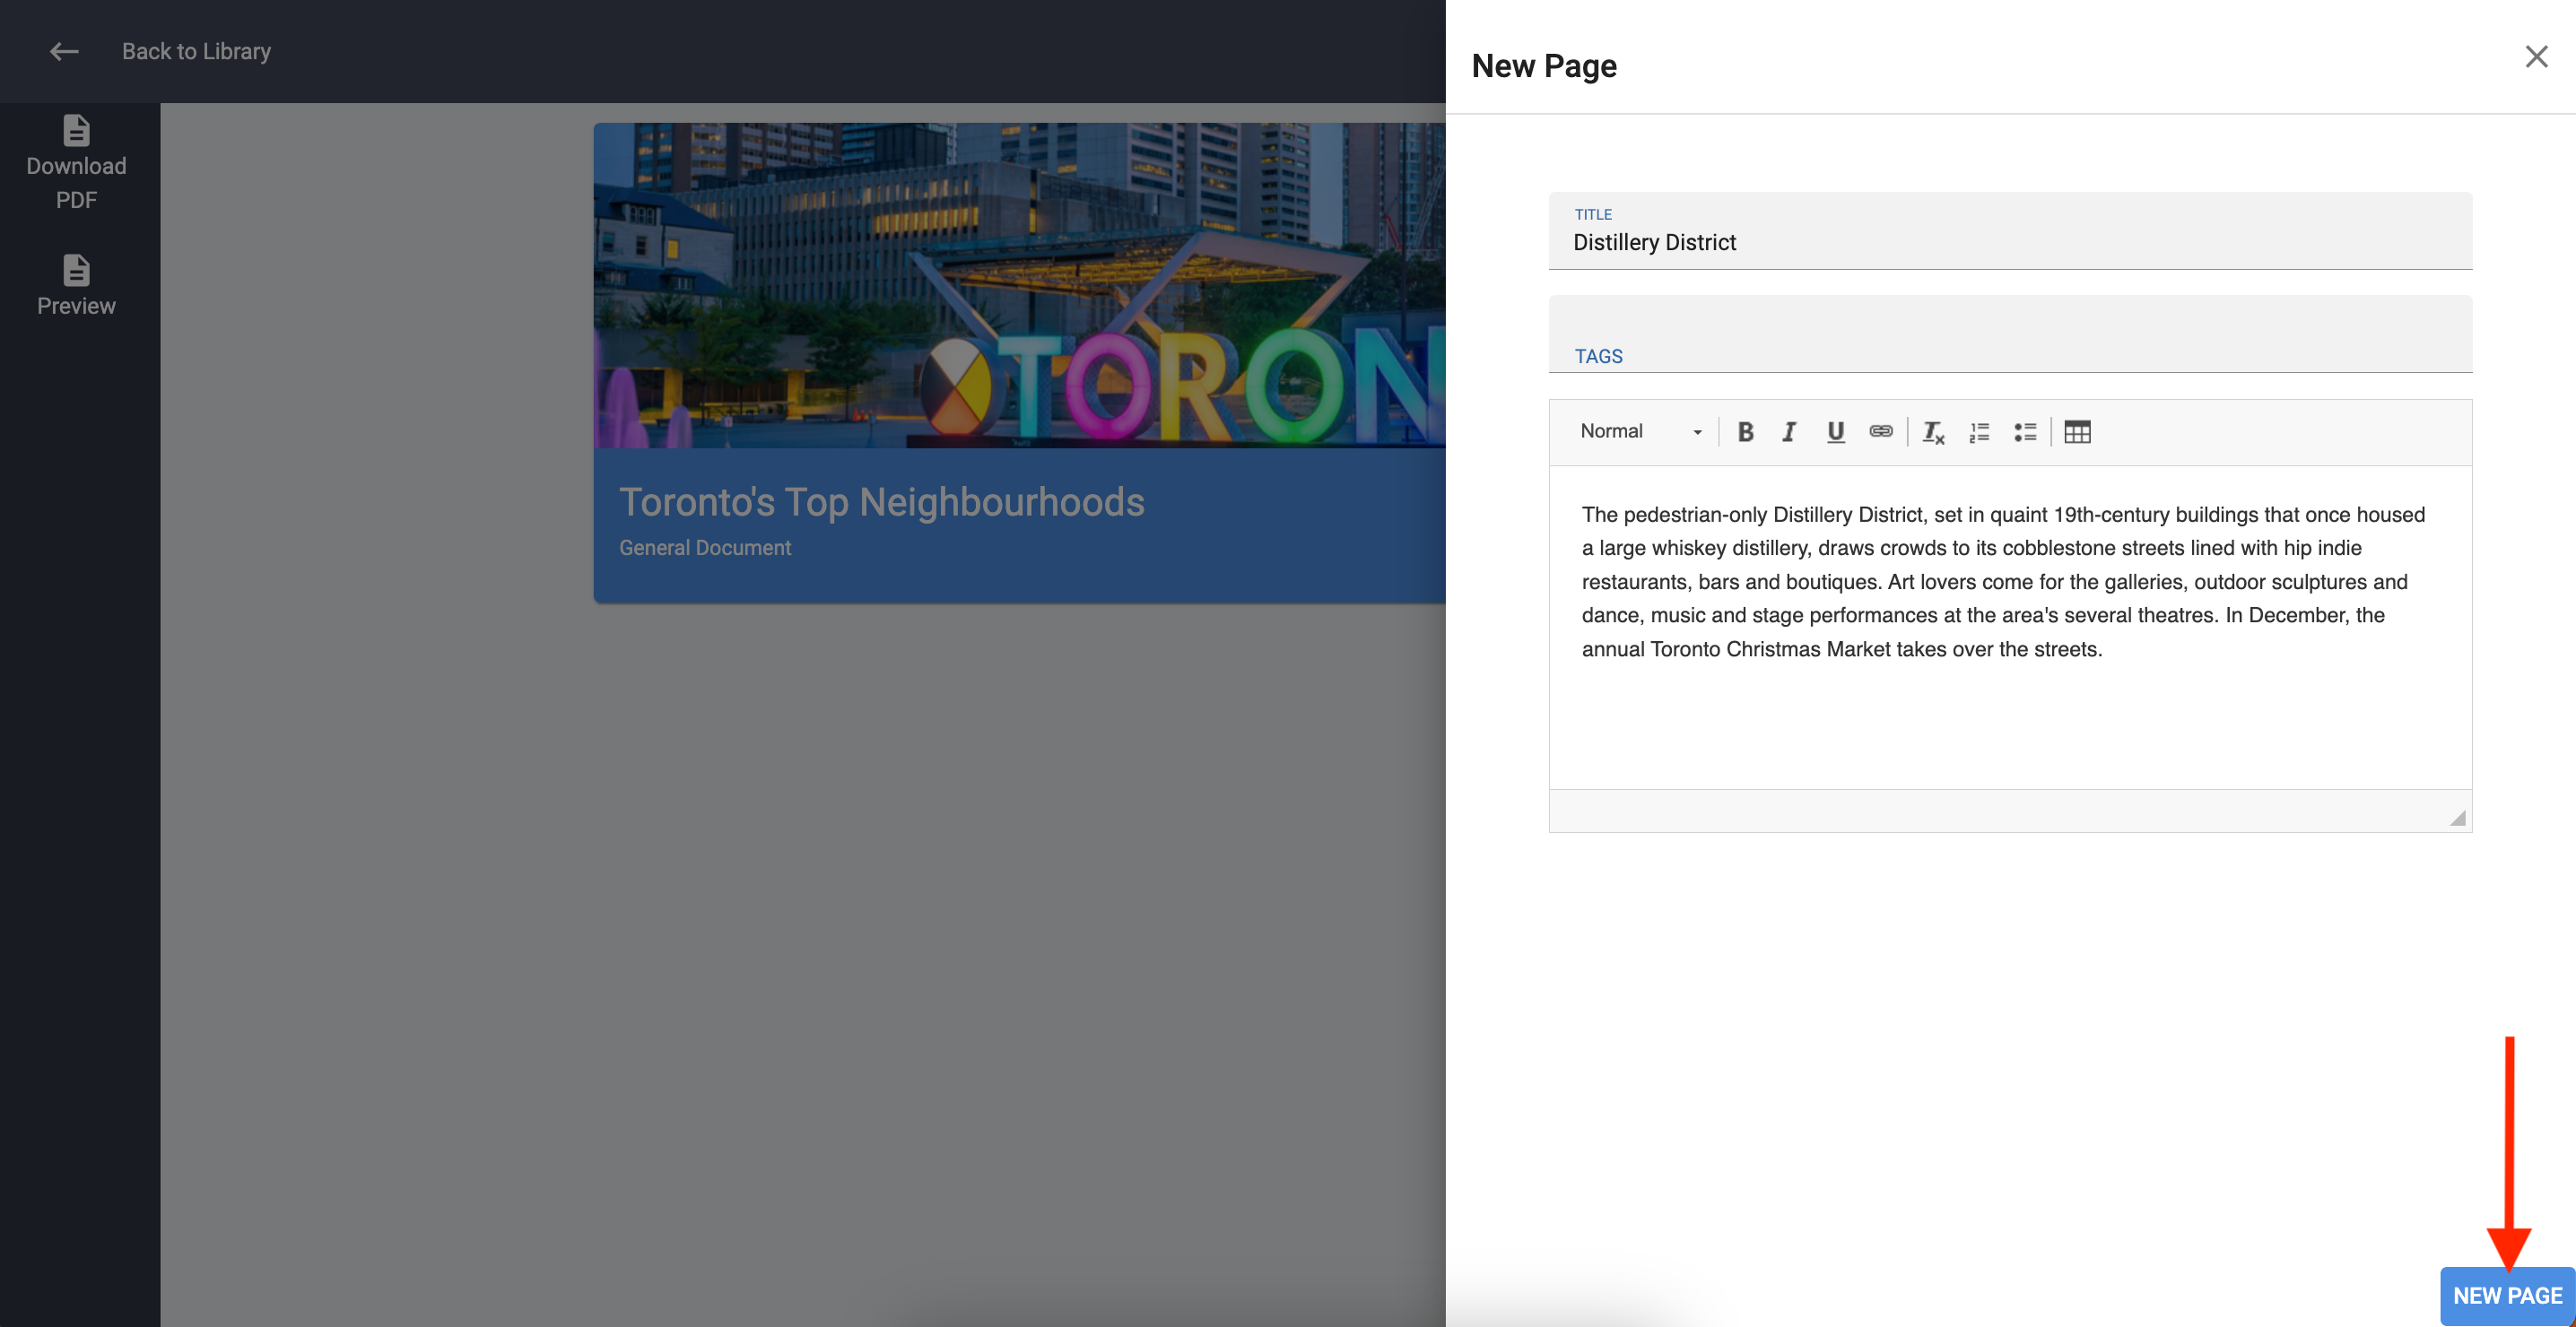Viewport: 2576px width, 1327px height.
Task: Click the Toronto sign cover image
Action: point(1019,285)
